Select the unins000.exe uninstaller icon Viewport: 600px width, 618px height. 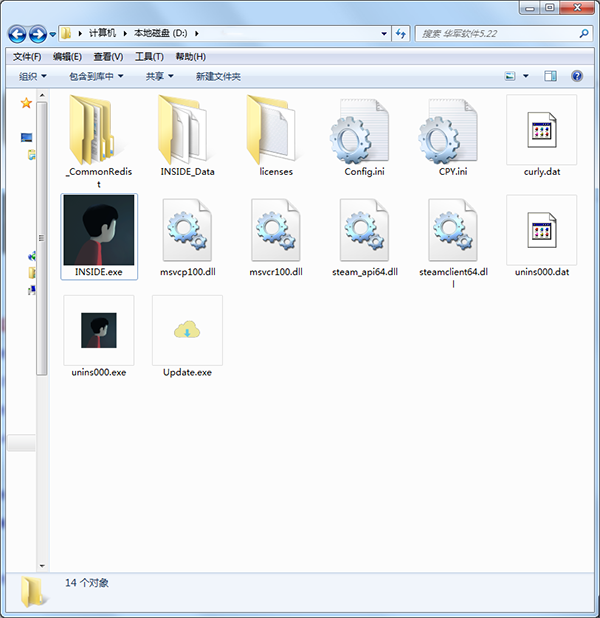pyautogui.click(x=99, y=330)
